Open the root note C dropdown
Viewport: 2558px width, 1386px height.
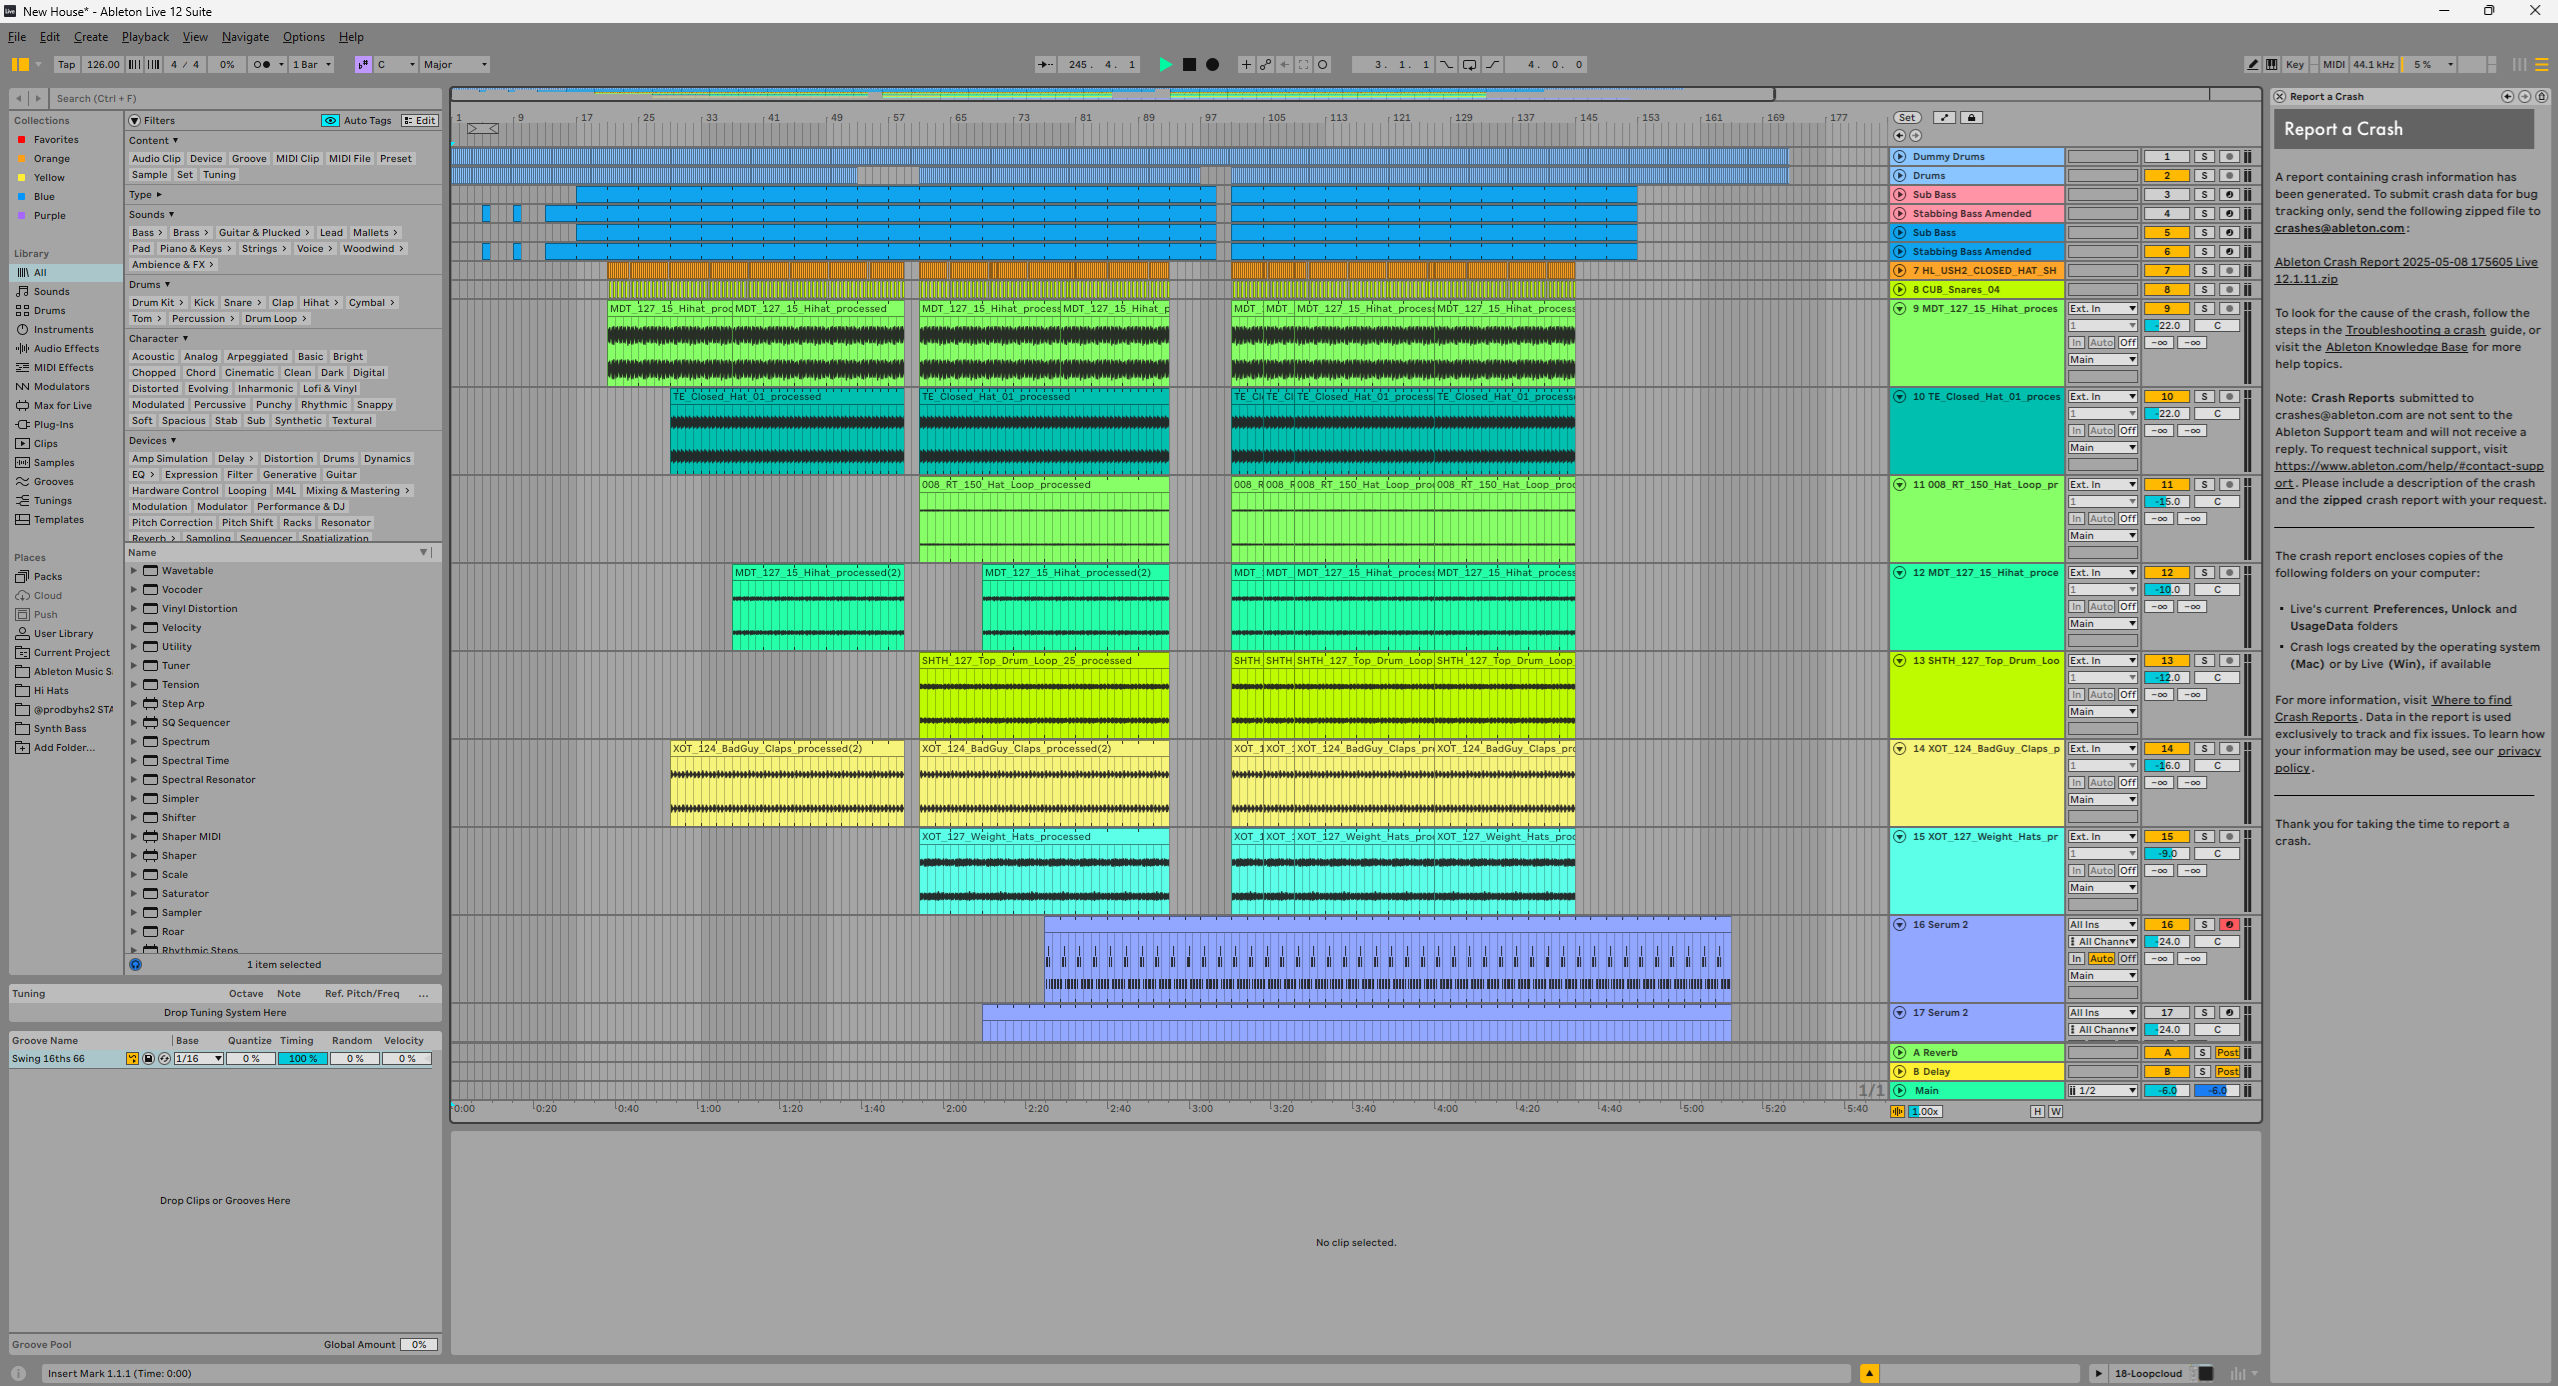pos(396,65)
